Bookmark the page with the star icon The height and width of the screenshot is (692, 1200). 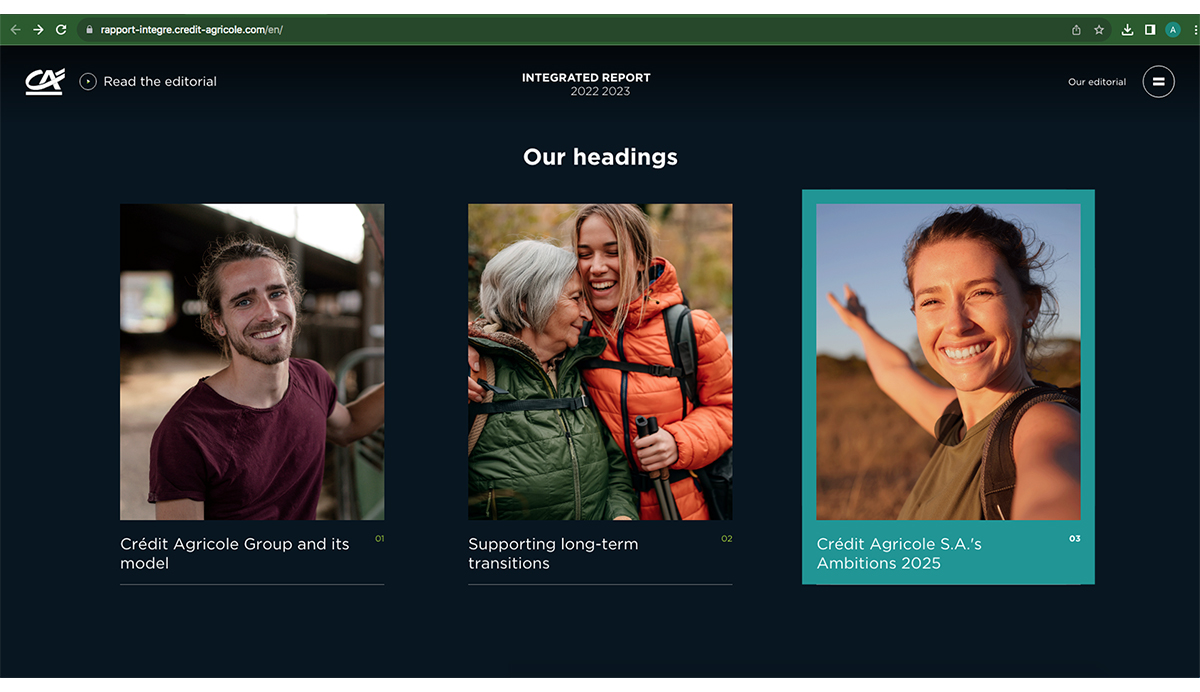coord(1099,30)
